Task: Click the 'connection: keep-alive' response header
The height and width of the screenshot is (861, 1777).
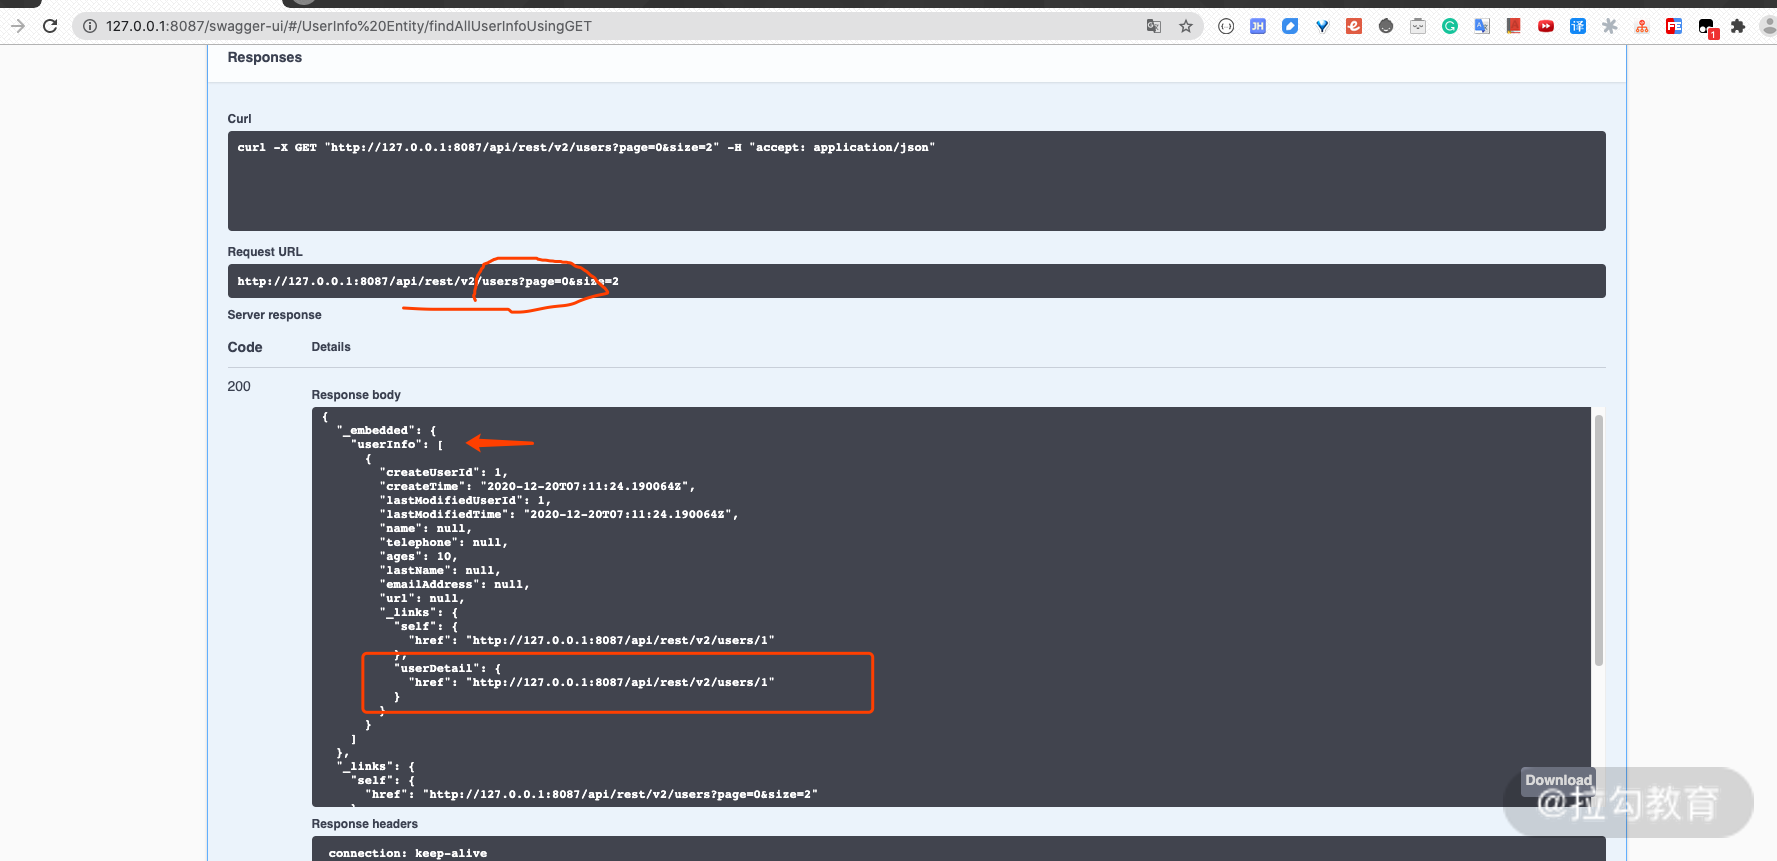Action: tap(408, 853)
